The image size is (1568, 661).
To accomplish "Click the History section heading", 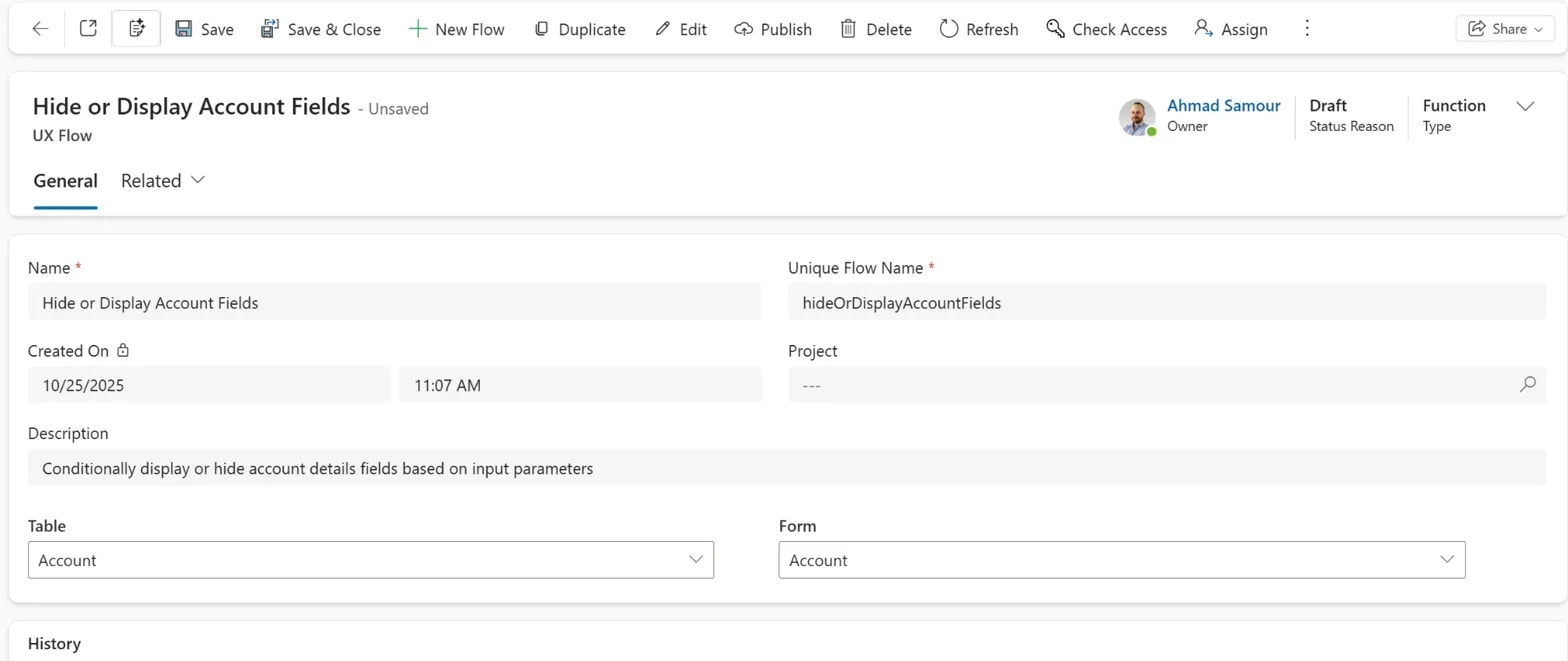I will pos(54,644).
